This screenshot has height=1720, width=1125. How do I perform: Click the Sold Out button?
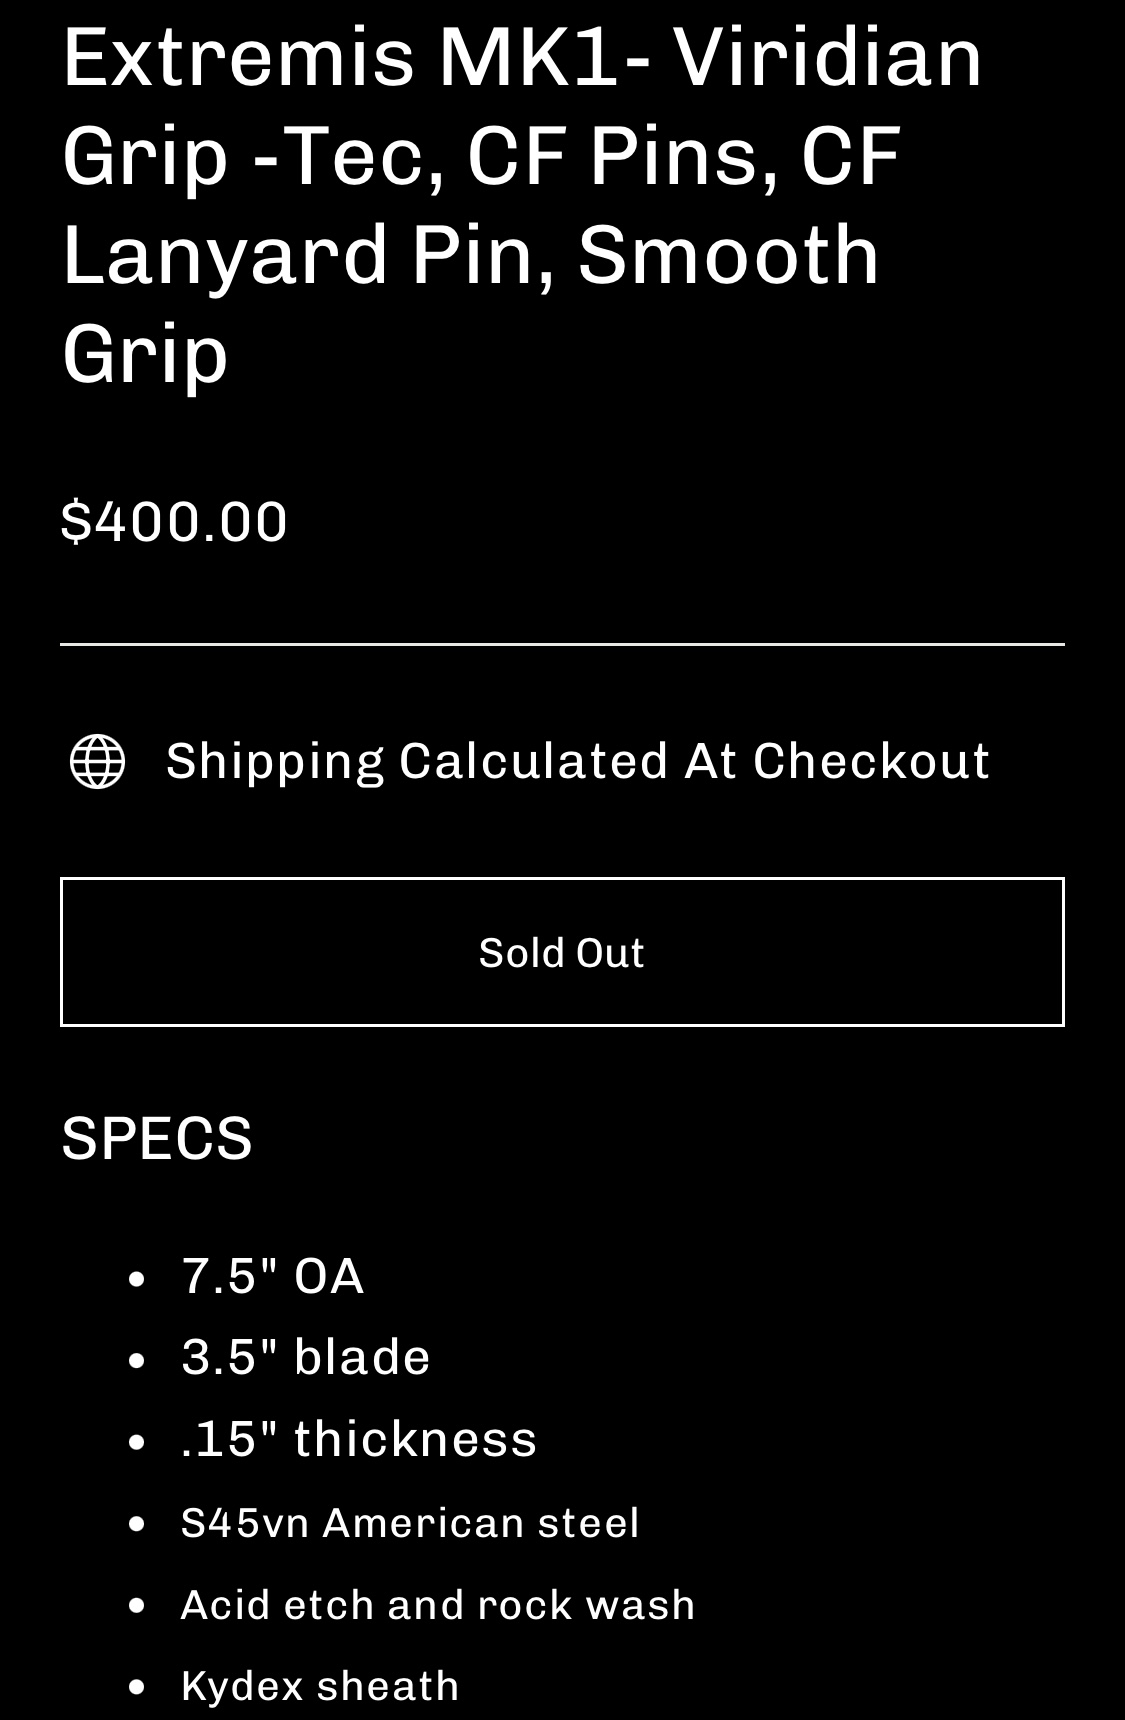pyautogui.click(x=562, y=952)
